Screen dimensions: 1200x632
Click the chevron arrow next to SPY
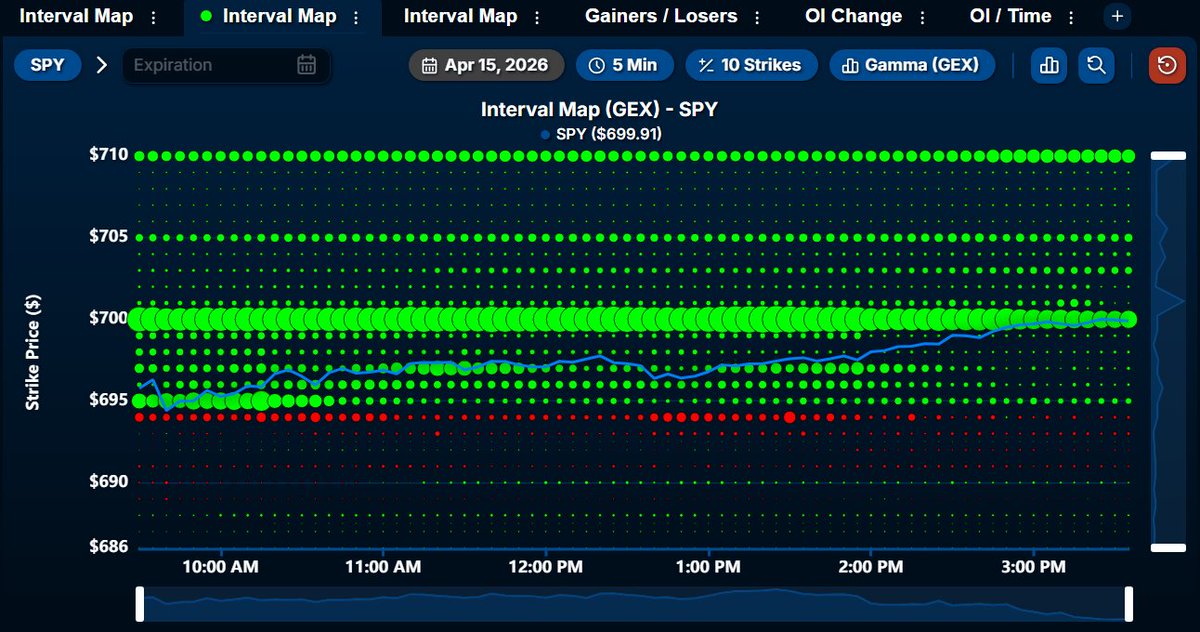(x=101, y=65)
